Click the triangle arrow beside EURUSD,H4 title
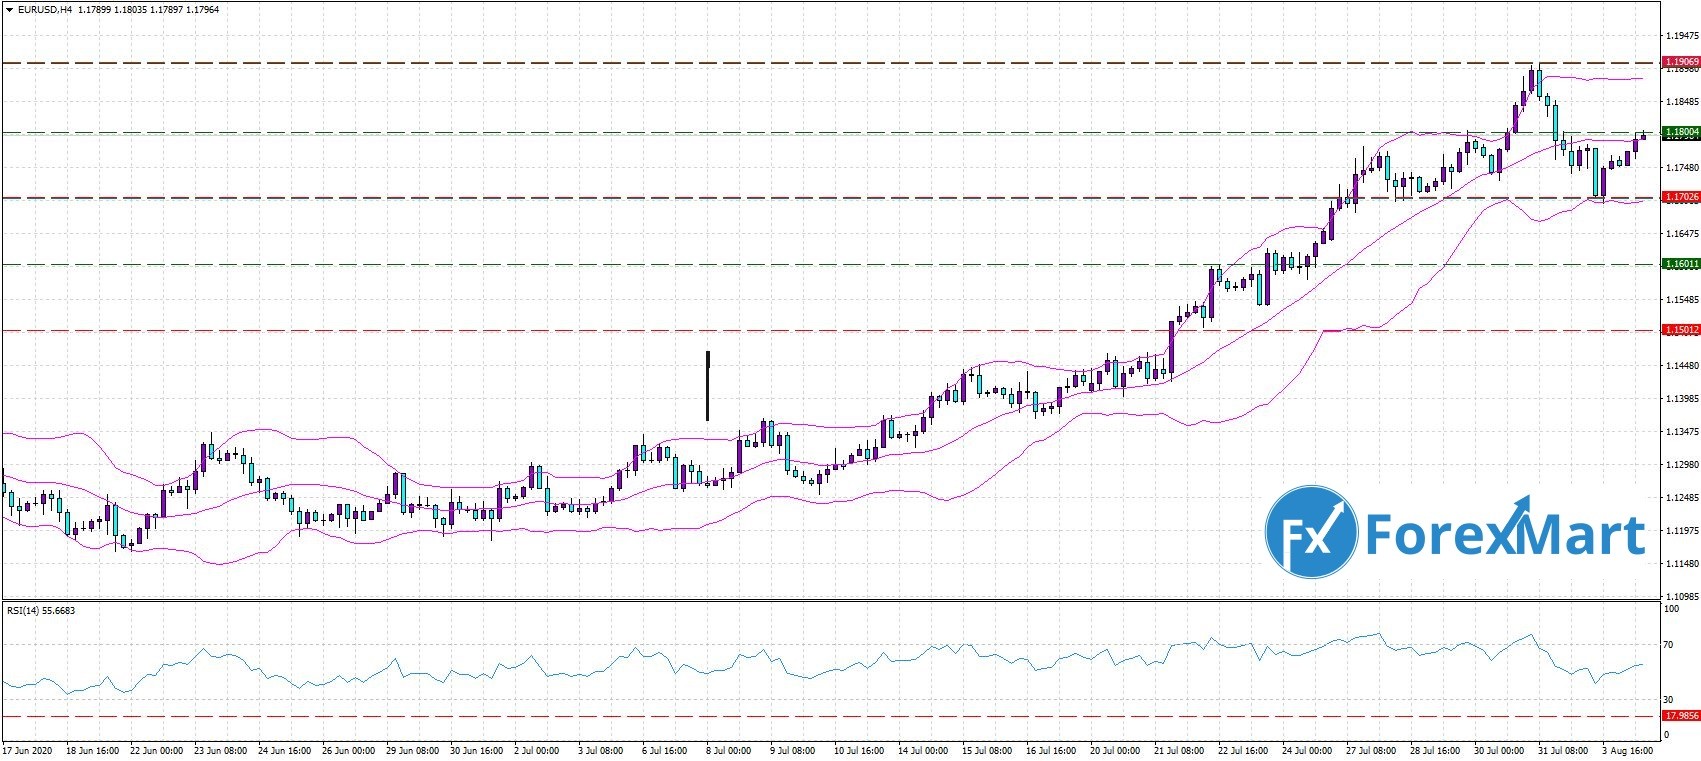Screen dimensions: 1701x761 8,10
